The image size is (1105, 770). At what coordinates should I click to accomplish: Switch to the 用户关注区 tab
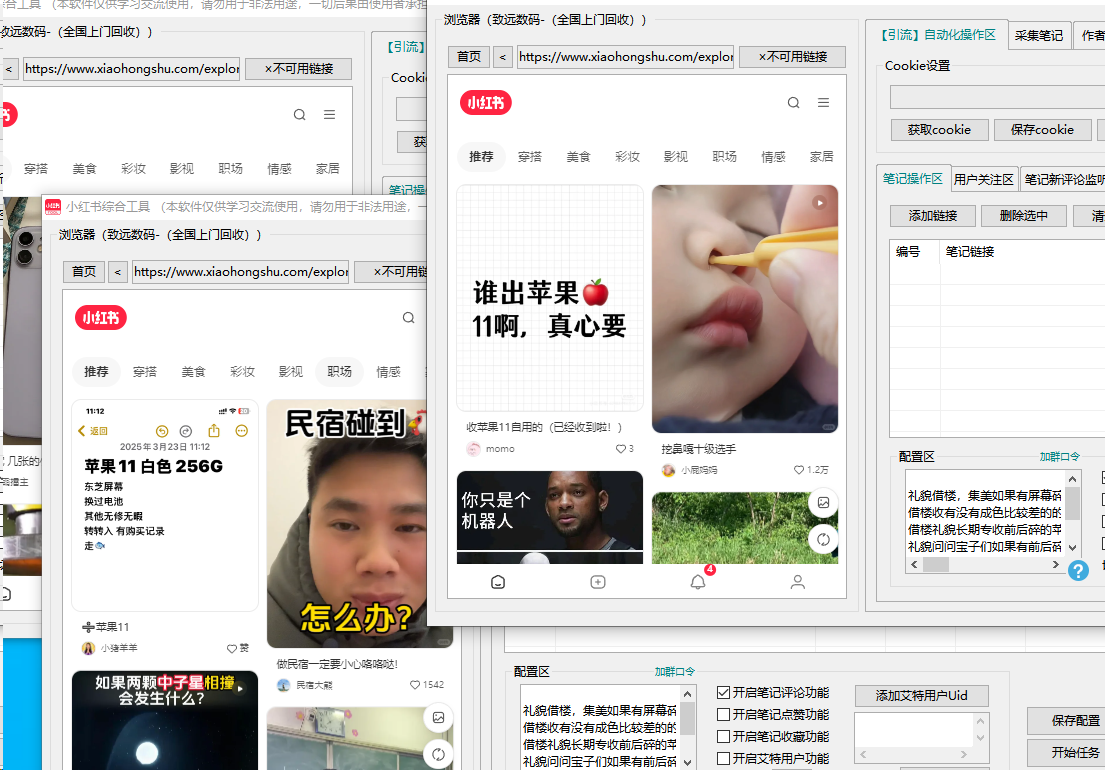[984, 180]
